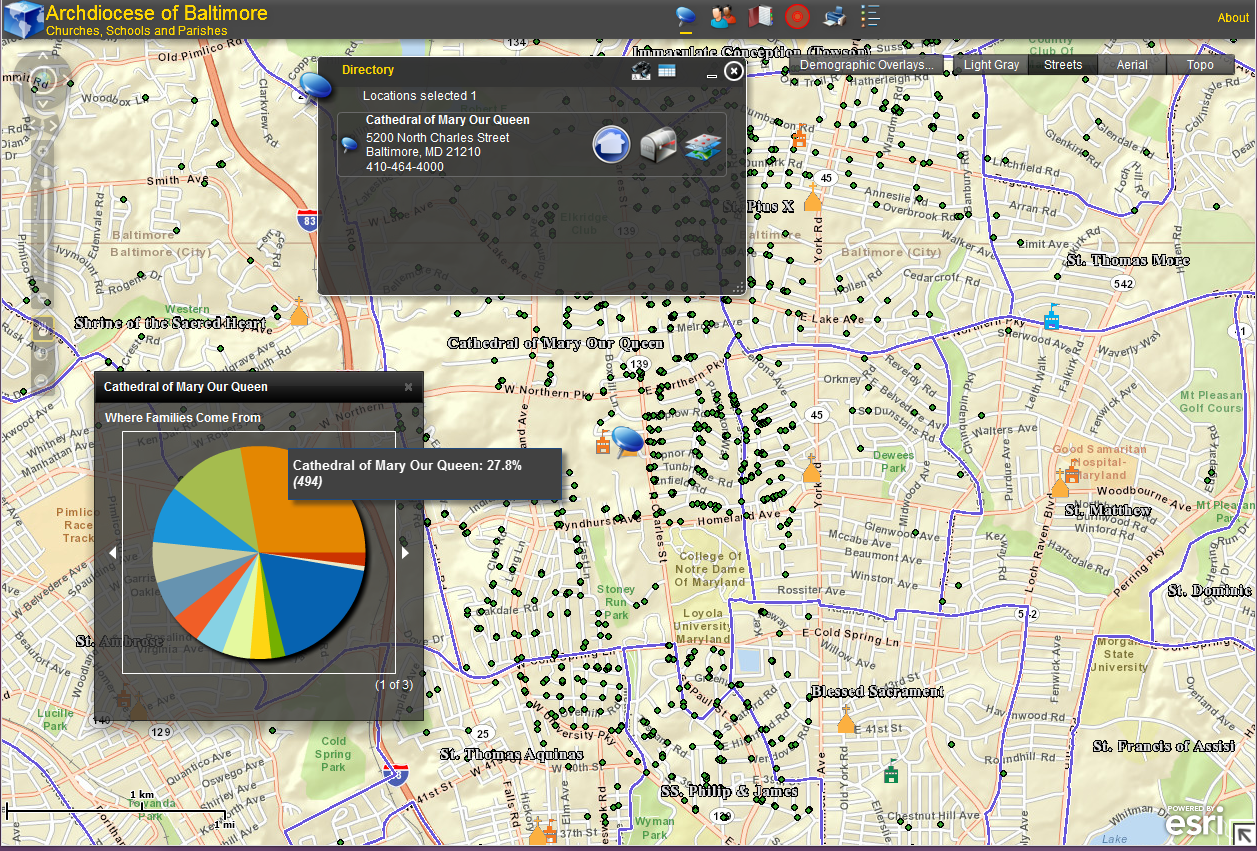Click the Cathedral of Mary Our Queen map label
The width and height of the screenshot is (1257, 851).
tap(555, 343)
